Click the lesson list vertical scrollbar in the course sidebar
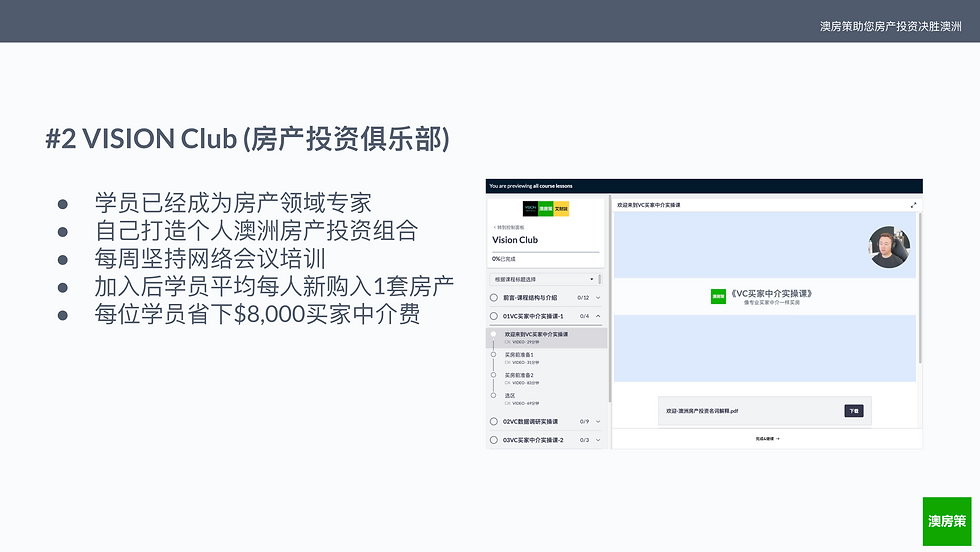980x552 pixels. click(x=609, y=300)
